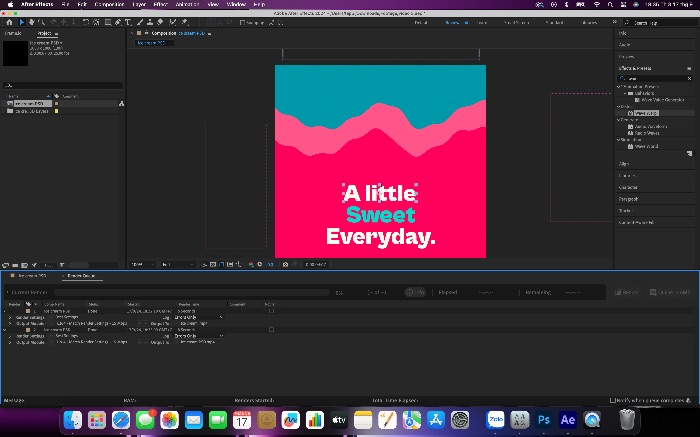Select the Rectangle shape tool
Screen dimensions: 700x437
tap(108, 22)
